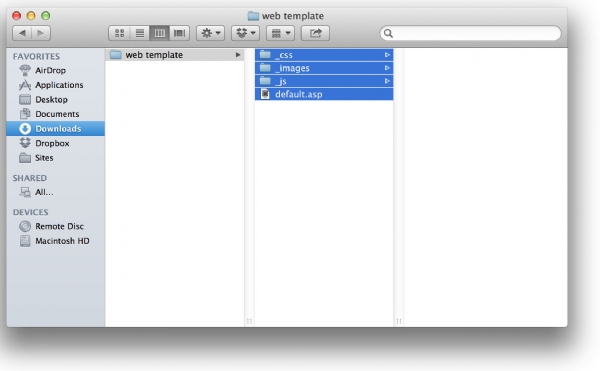Open the Dropbox toolbar dropdown
The image size is (600, 371).
pyautogui.click(x=245, y=33)
